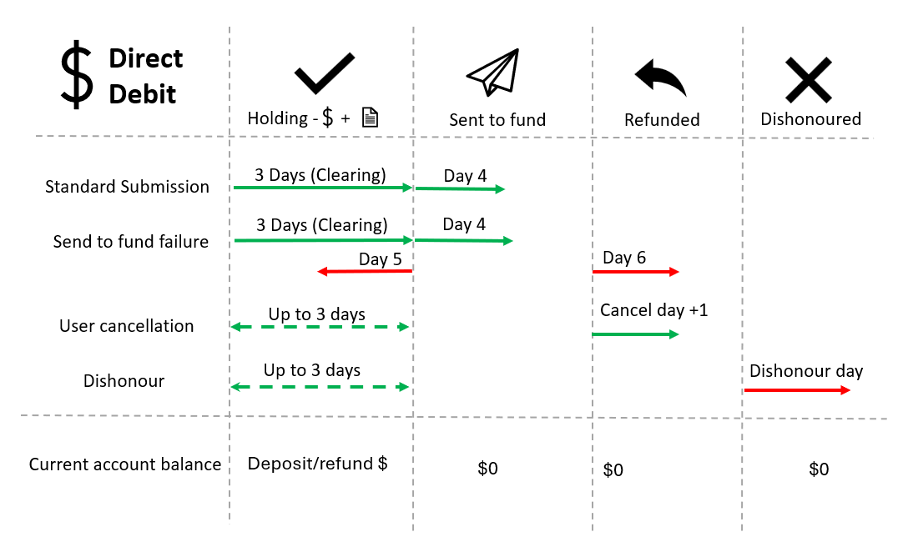Select the Standard Submission row label
Screen dimensions: 904x538
coord(127,187)
